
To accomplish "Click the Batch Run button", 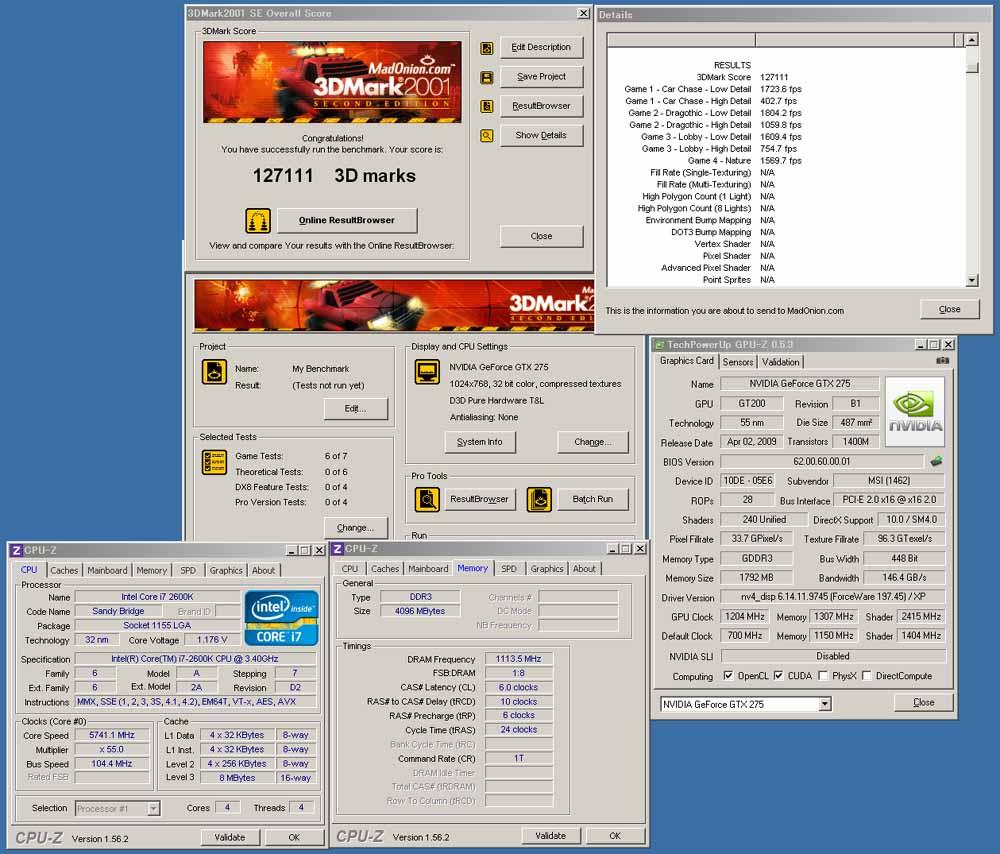I will (x=592, y=499).
